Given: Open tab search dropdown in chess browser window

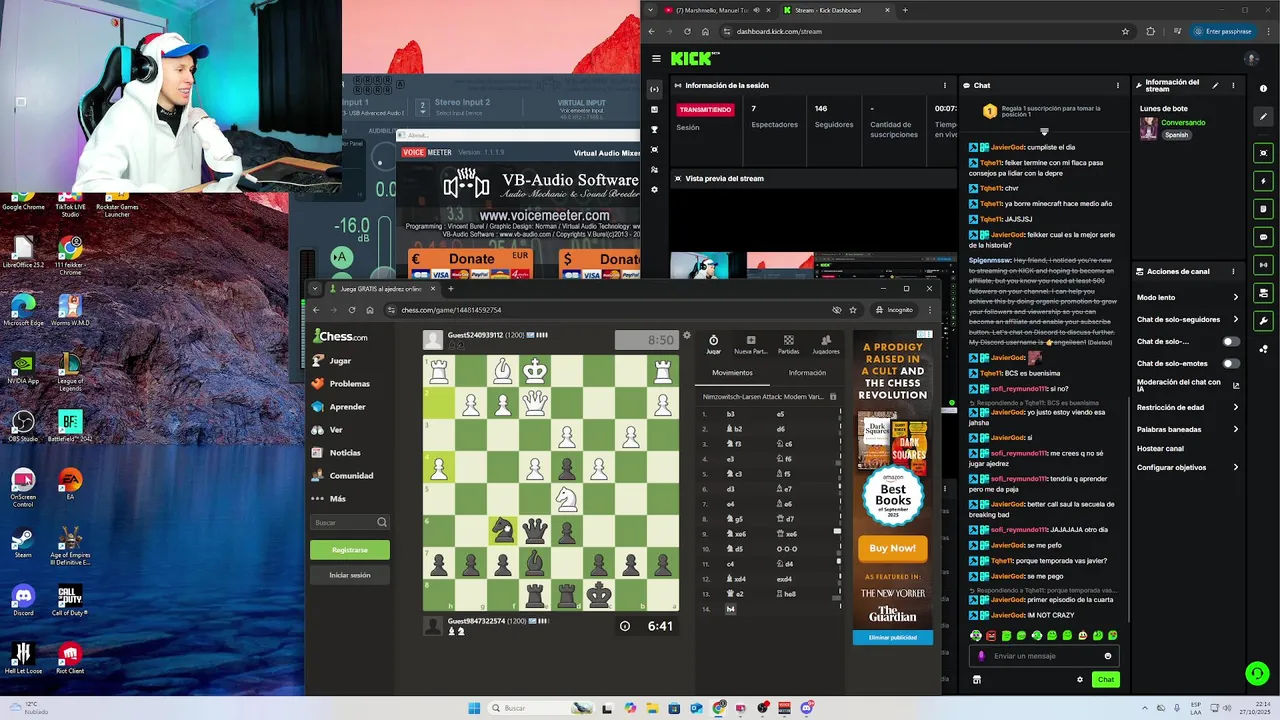Looking at the screenshot, I should [316, 289].
